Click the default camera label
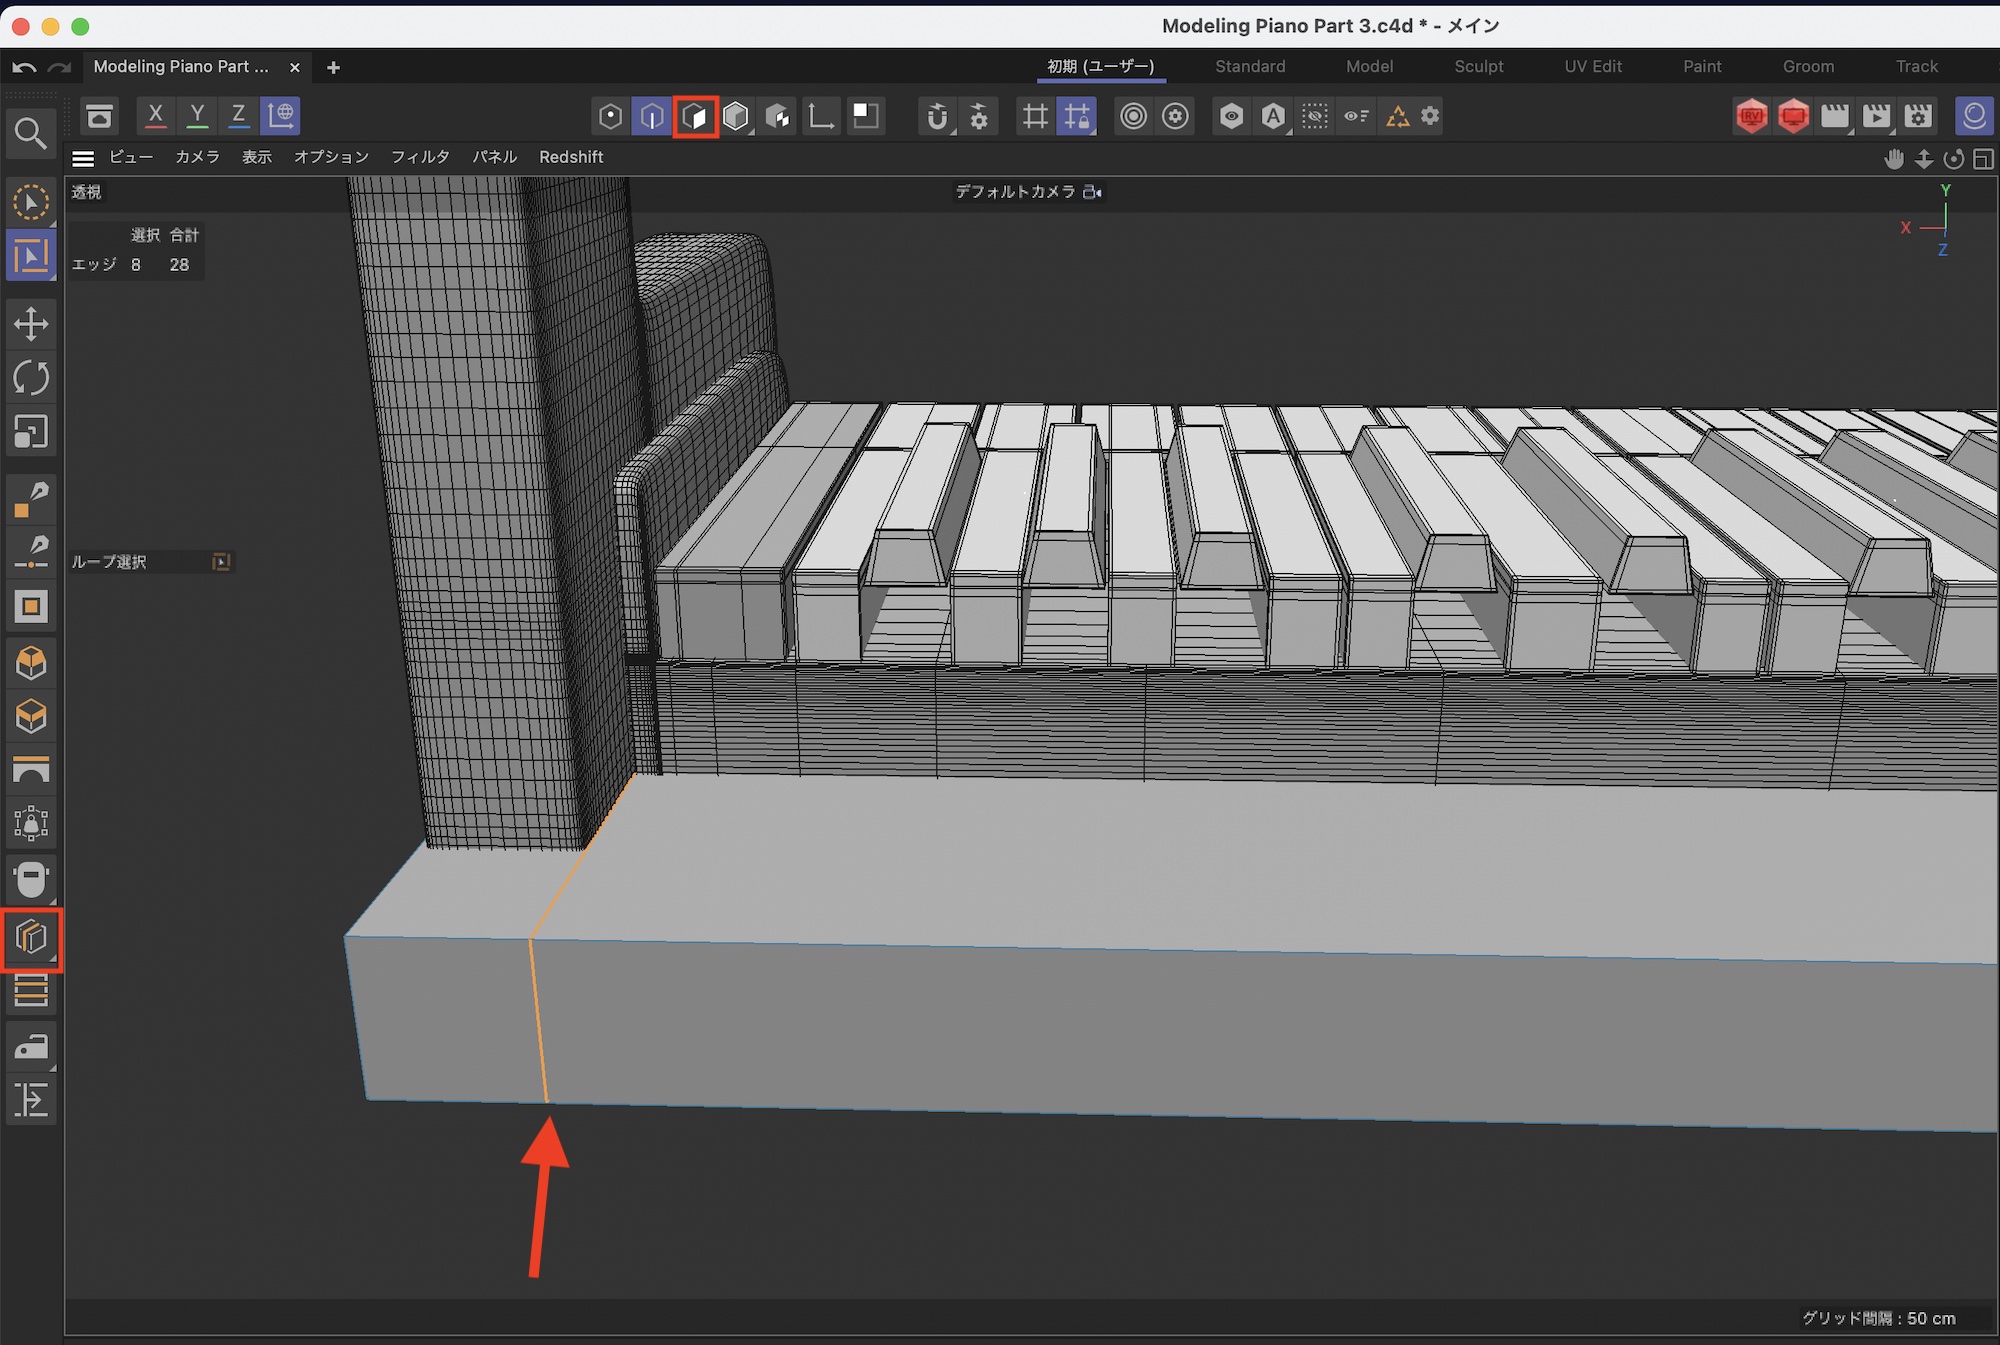This screenshot has height=1345, width=2000. 1015,191
